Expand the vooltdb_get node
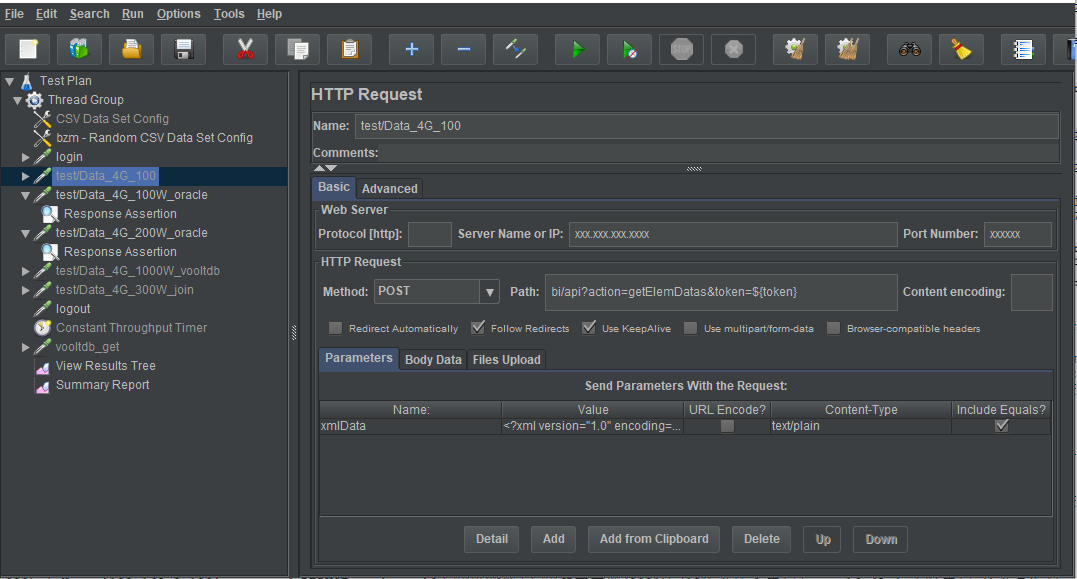The image size is (1077, 579). pos(26,348)
